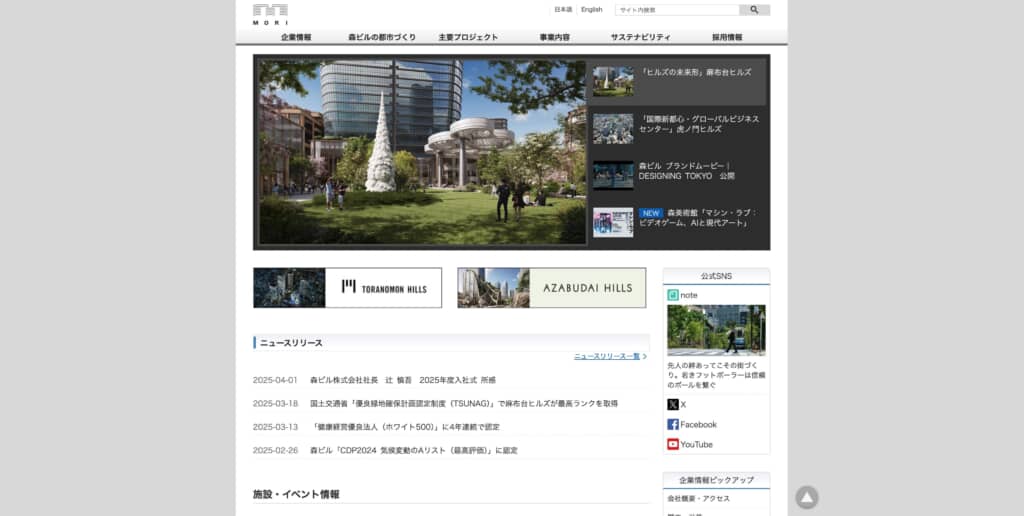Click the Facebook text label
The width and height of the screenshot is (1024, 516).
698,425
